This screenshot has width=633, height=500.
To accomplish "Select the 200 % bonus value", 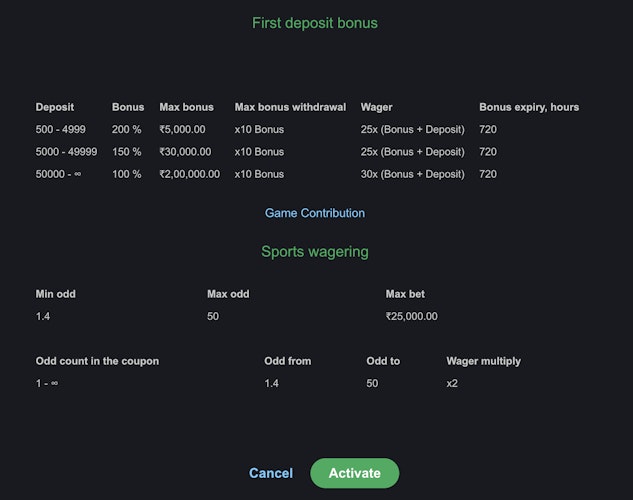I will 127,129.
